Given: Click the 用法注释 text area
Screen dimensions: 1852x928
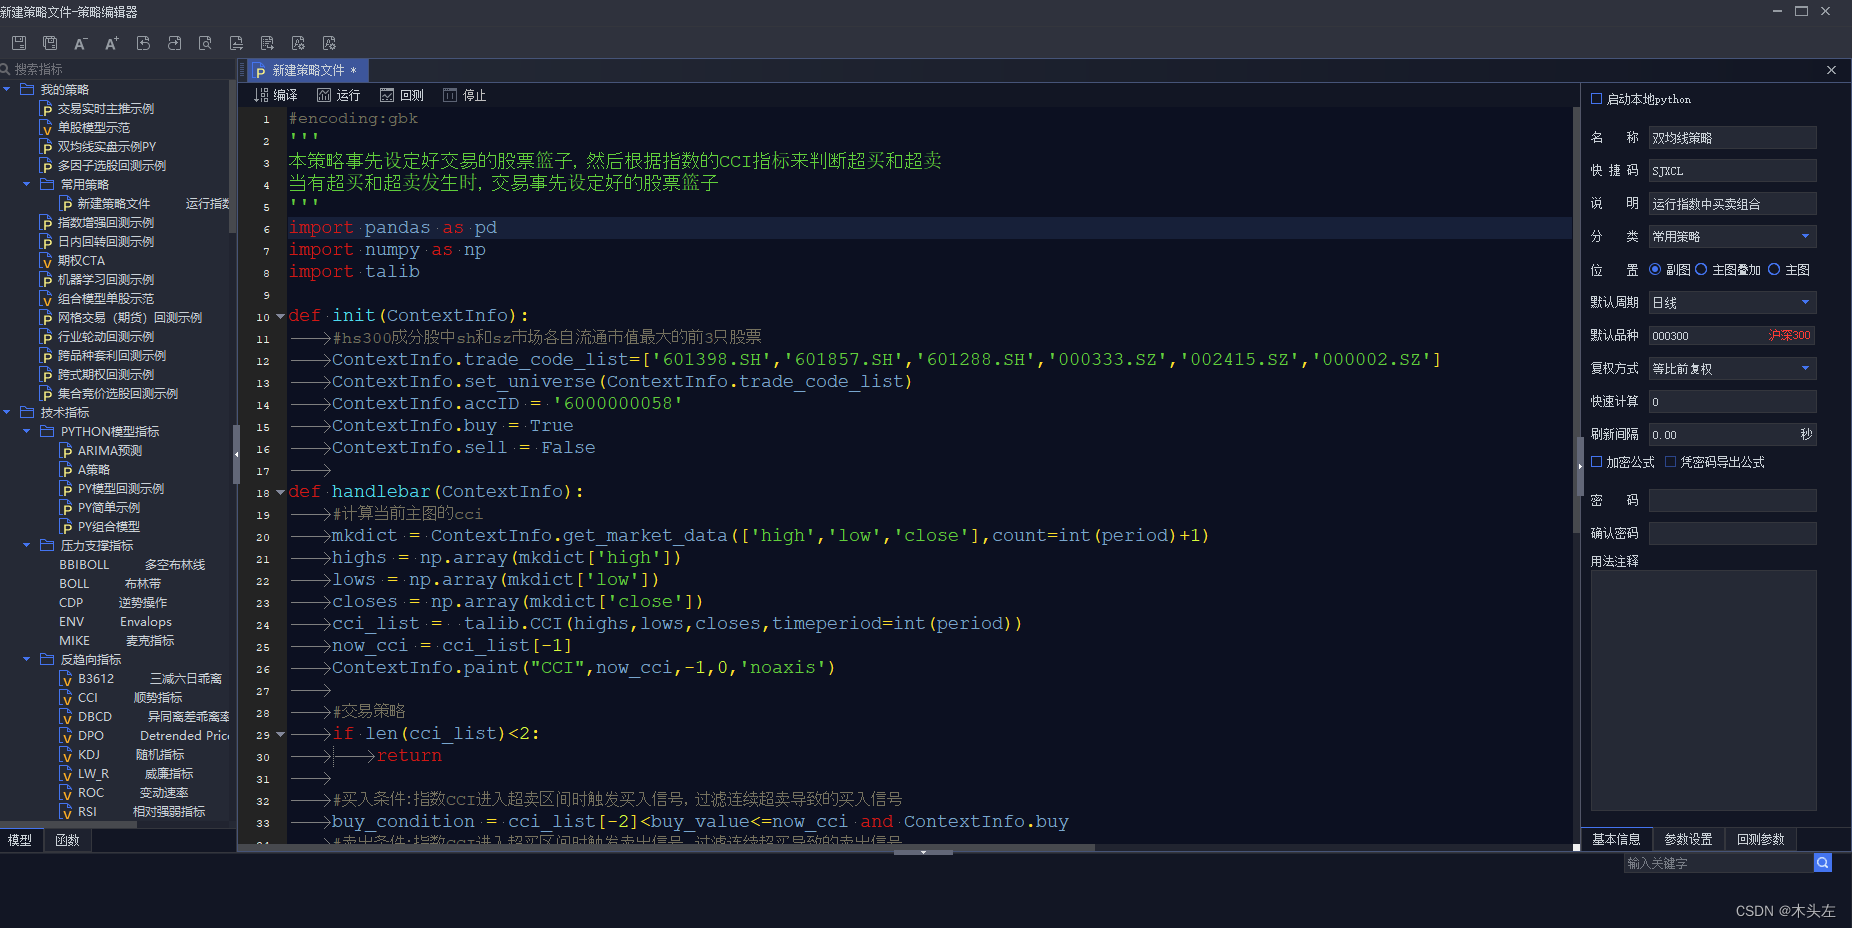Looking at the screenshot, I should click(x=1703, y=690).
